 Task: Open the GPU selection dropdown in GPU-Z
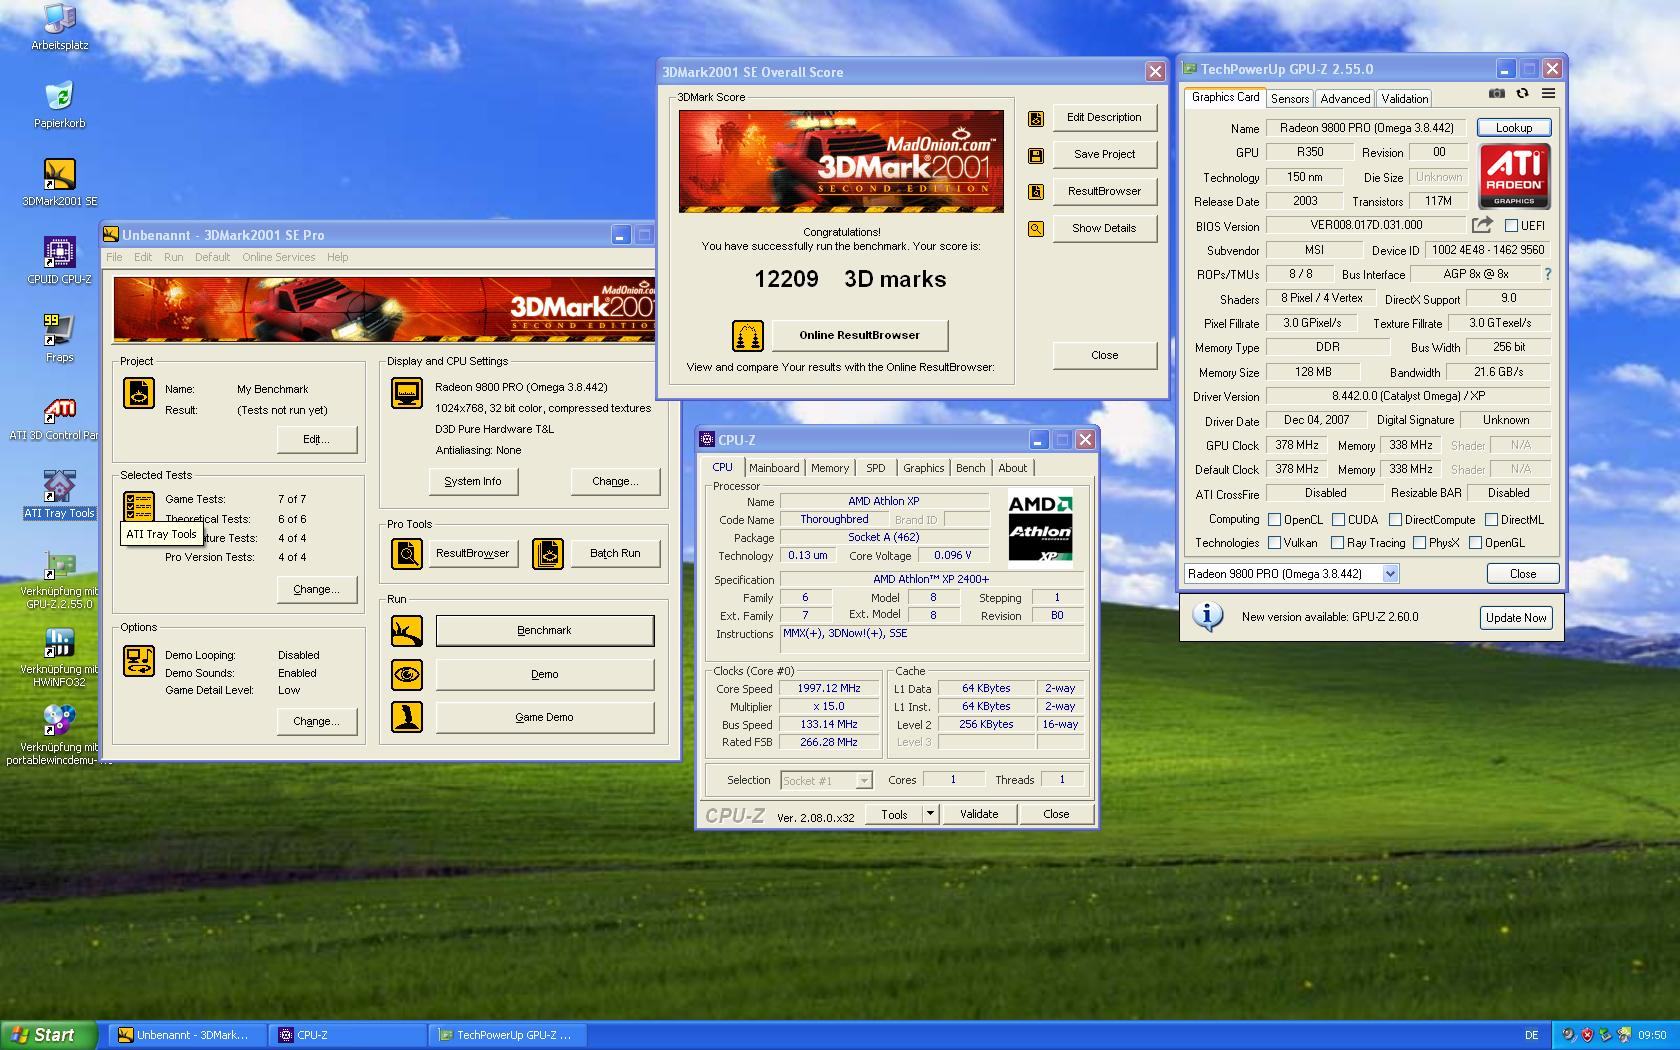coord(1390,574)
